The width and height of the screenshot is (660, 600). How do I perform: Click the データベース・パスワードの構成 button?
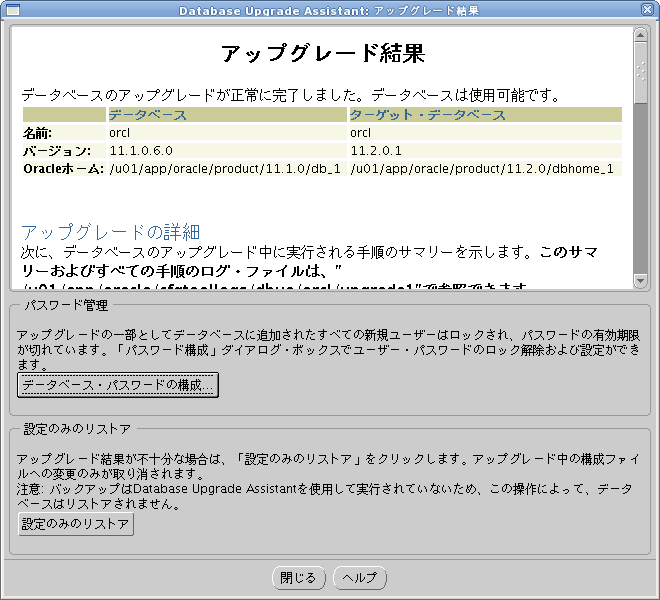[118, 385]
